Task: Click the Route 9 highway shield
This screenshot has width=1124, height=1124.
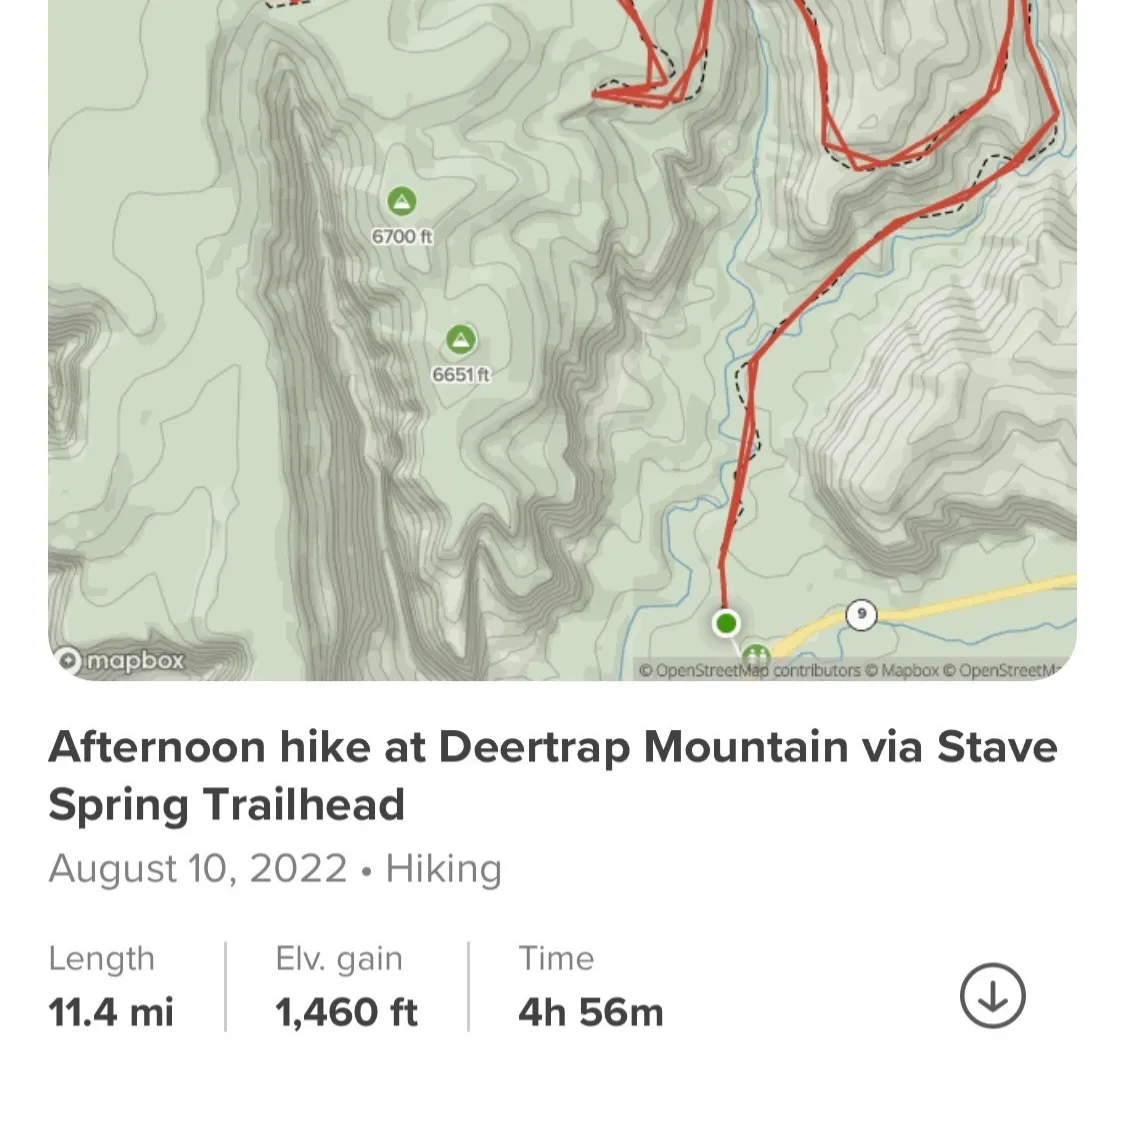Action: point(861,614)
